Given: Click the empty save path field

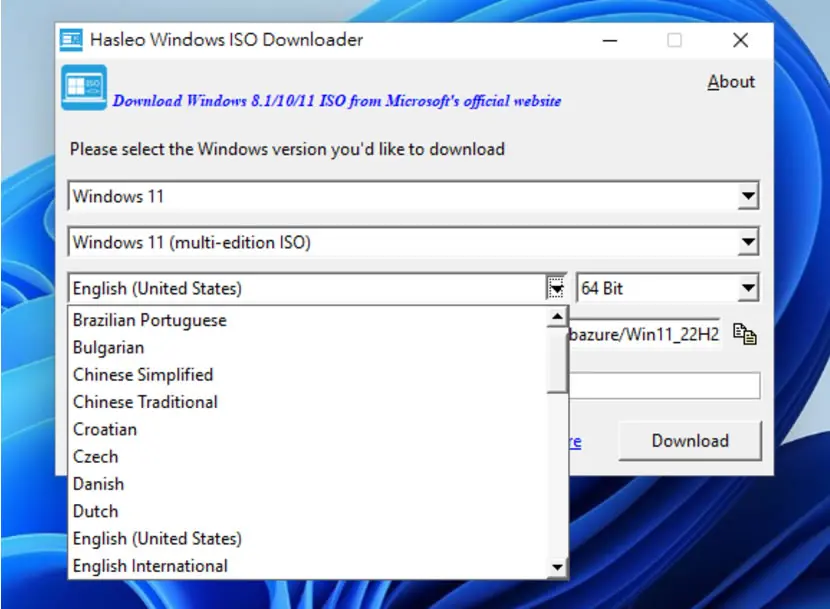Looking at the screenshot, I should (x=664, y=386).
